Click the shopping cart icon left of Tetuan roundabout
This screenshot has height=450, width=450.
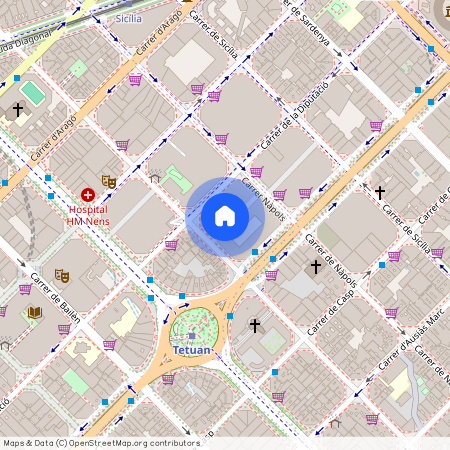click(x=109, y=345)
